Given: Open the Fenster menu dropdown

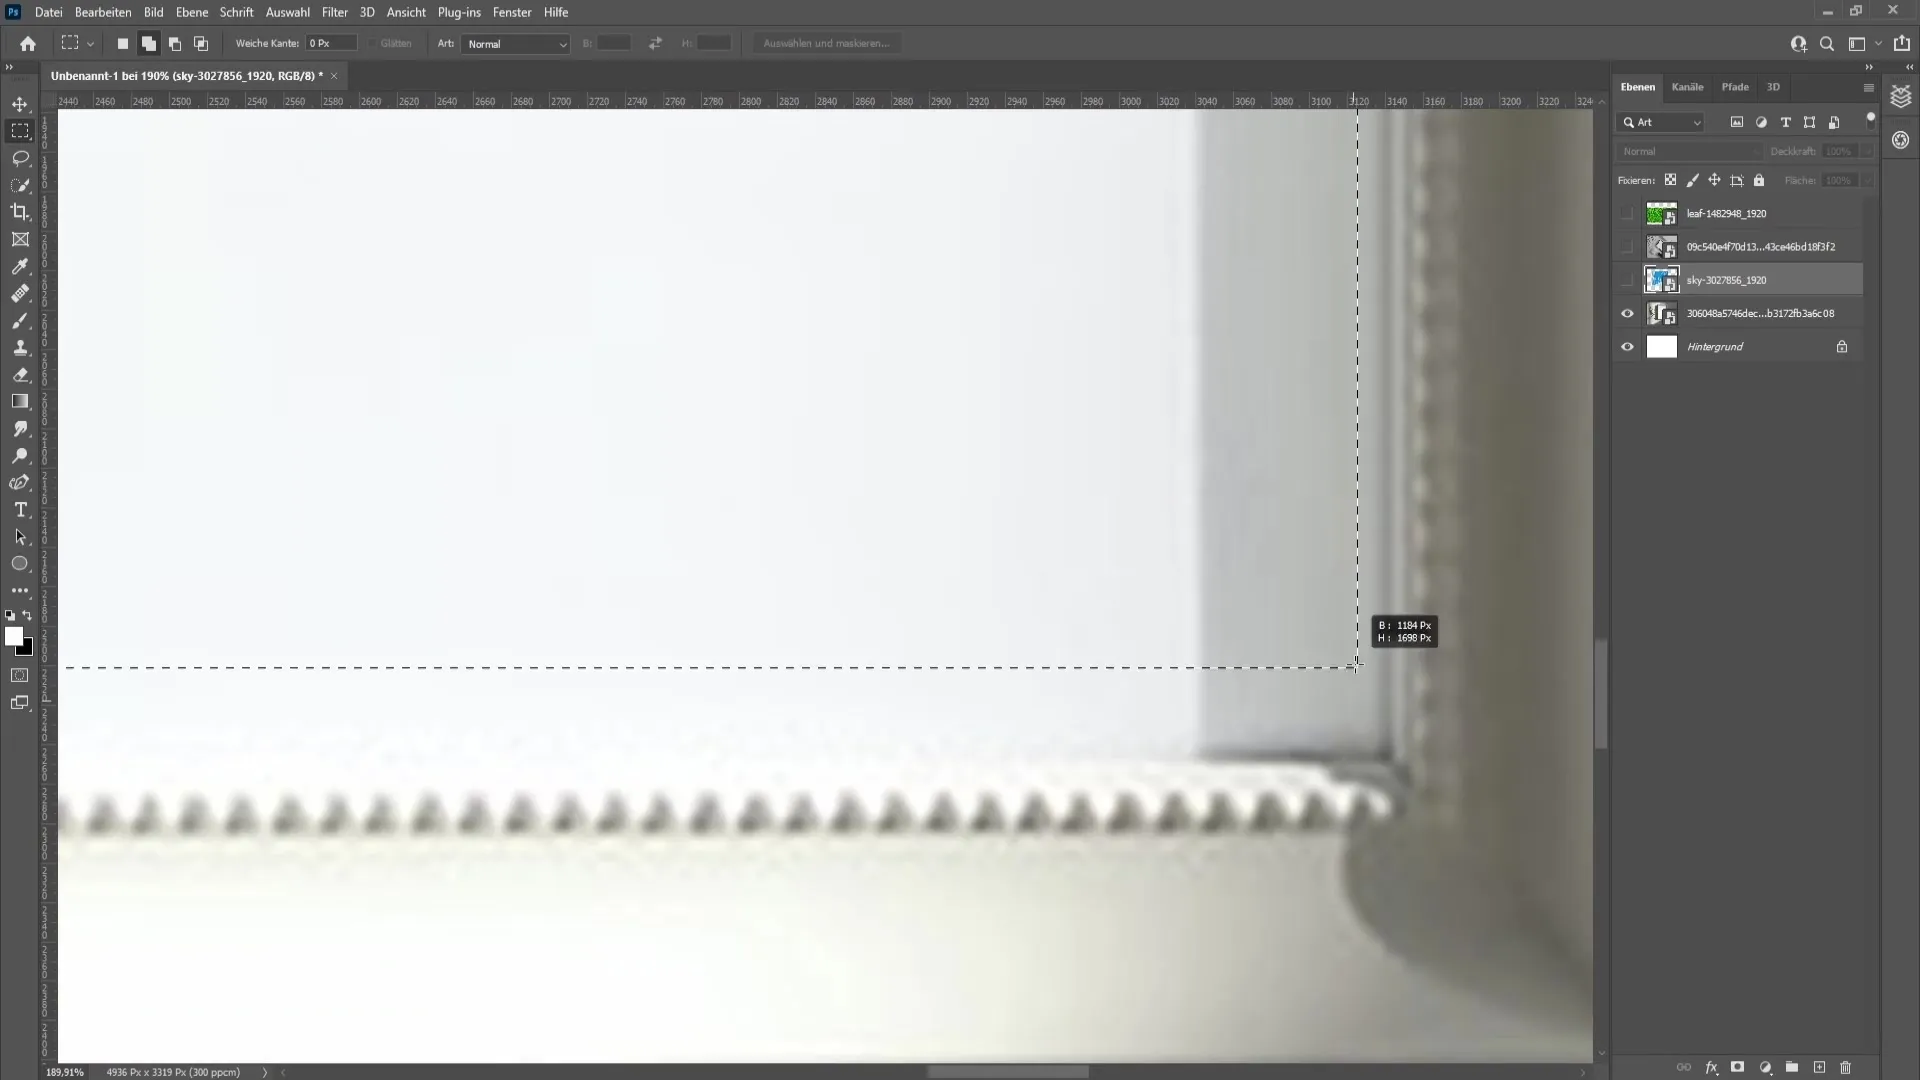Looking at the screenshot, I should 513,12.
